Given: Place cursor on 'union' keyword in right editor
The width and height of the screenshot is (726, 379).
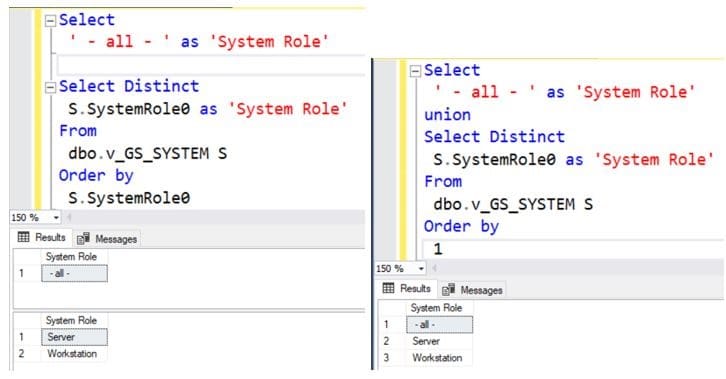Looking at the screenshot, I should pyautogui.click(x=447, y=115).
